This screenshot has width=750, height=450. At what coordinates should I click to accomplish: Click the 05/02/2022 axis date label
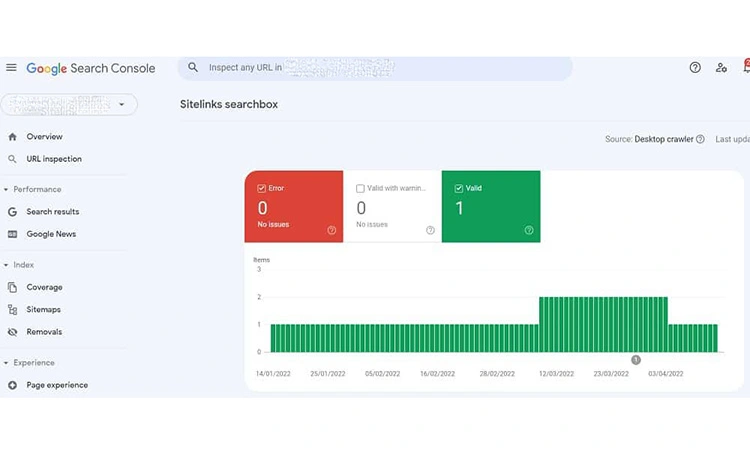[x=382, y=373]
